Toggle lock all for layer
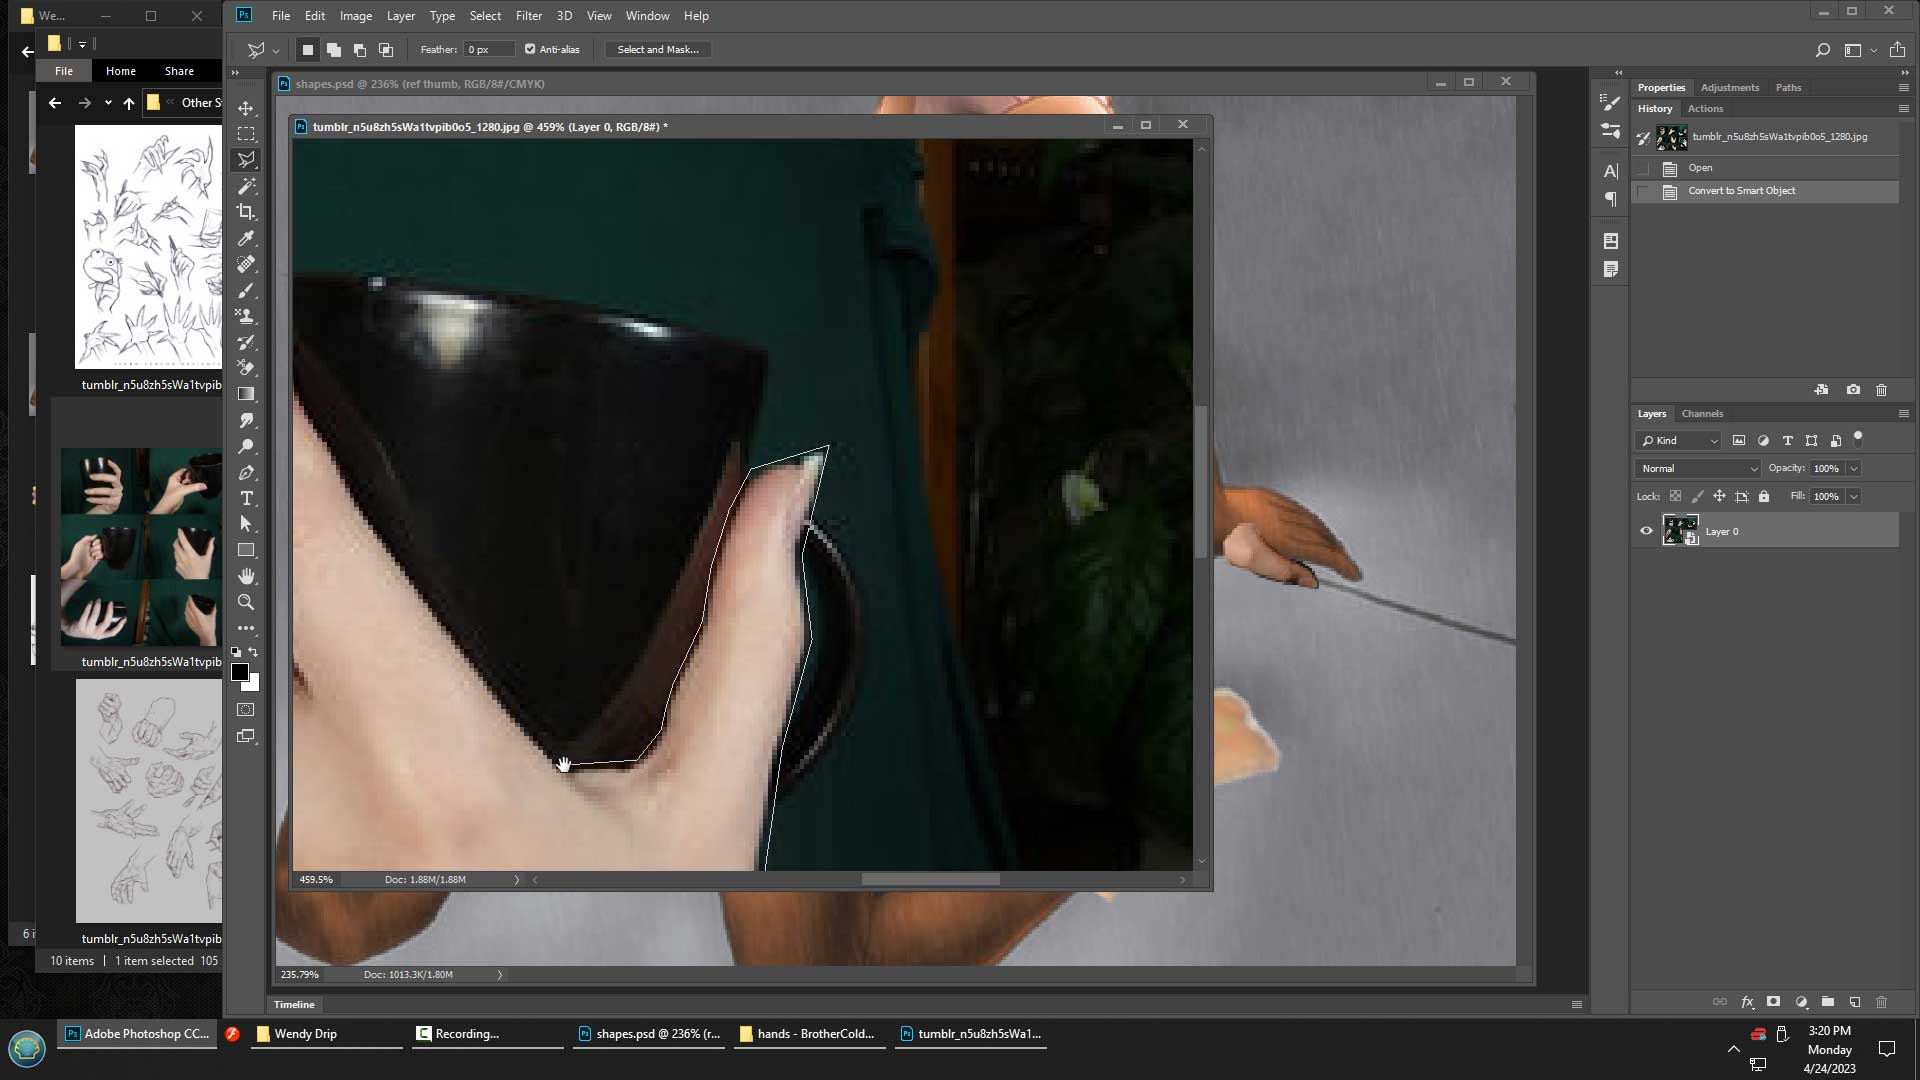The image size is (1920, 1080). pyautogui.click(x=1764, y=496)
